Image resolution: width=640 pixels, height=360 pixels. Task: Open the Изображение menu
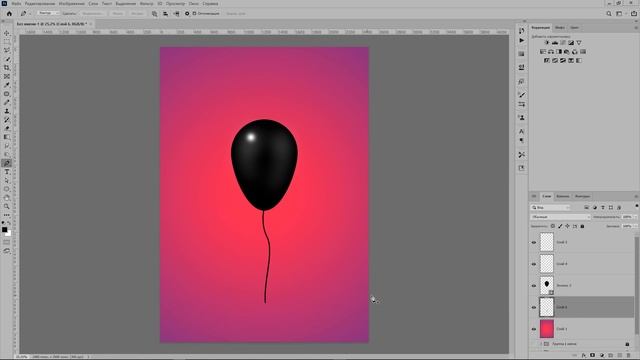(x=72, y=3)
